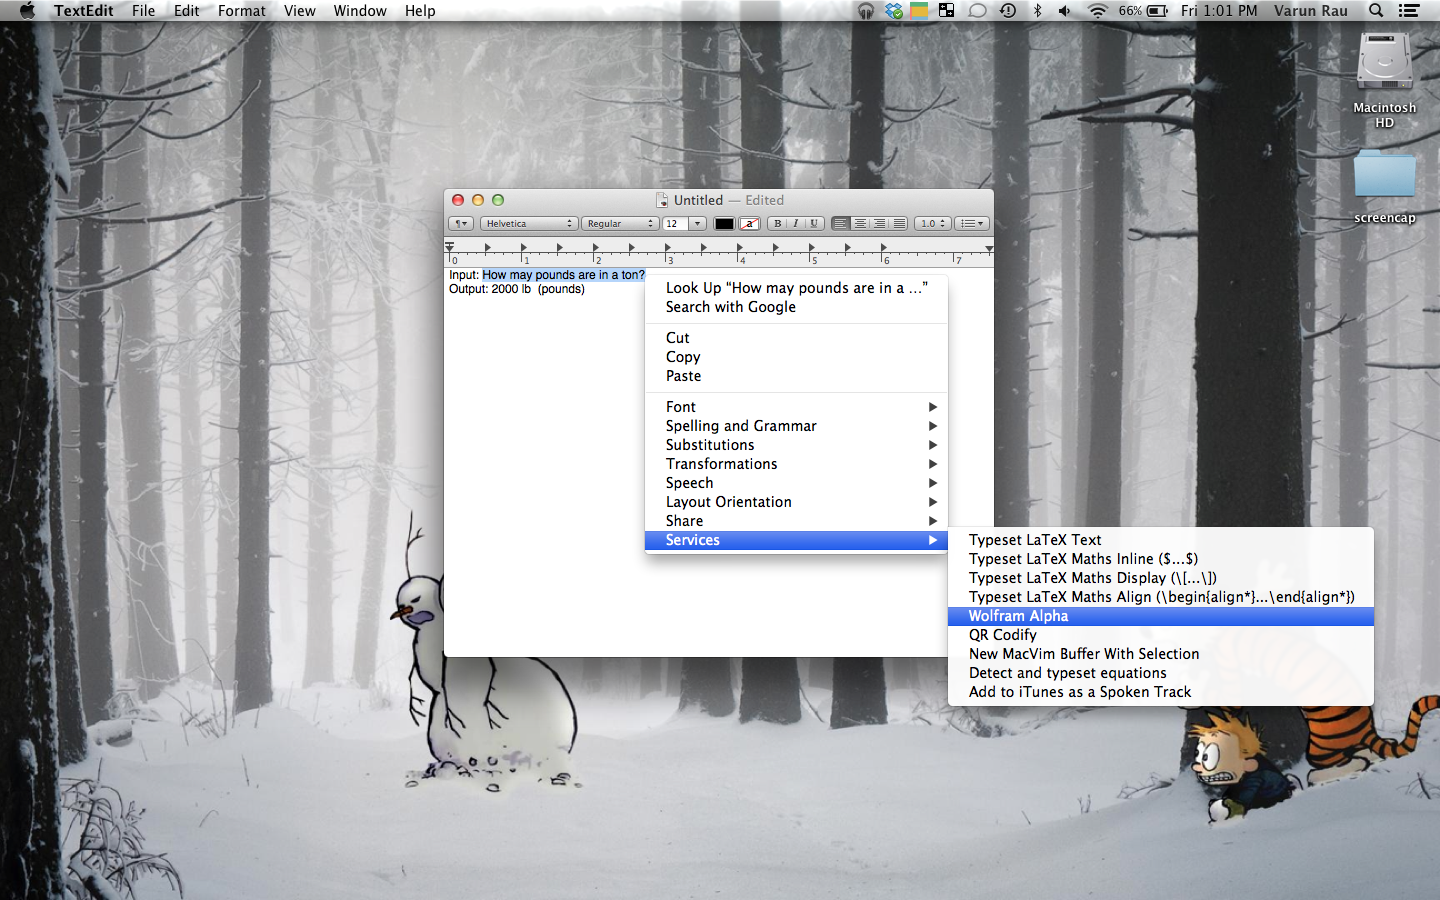Open the Regular typeface dropdown

[x=620, y=224]
